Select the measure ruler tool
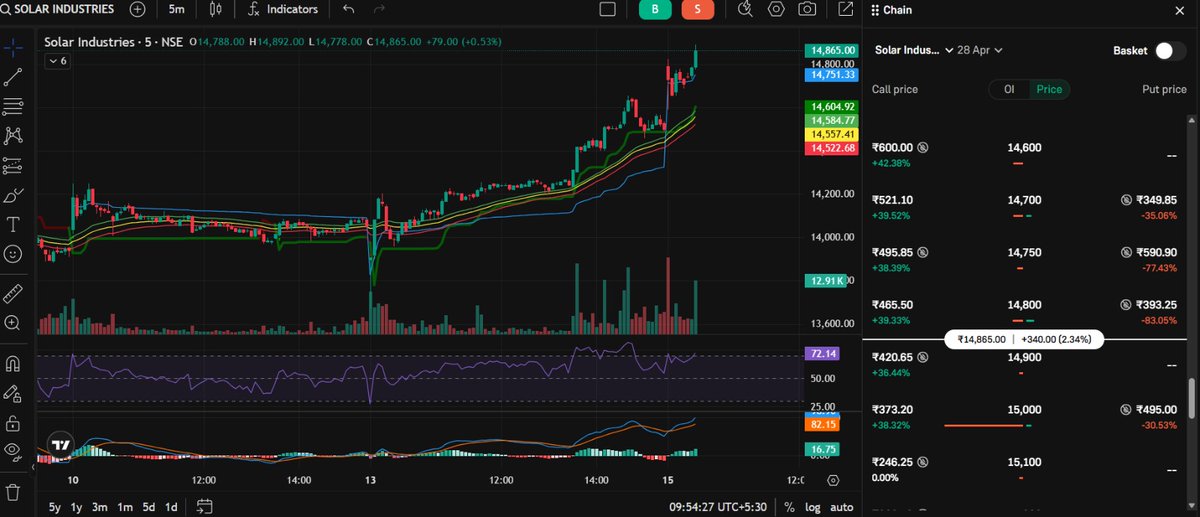The image size is (1200, 517). point(13,294)
